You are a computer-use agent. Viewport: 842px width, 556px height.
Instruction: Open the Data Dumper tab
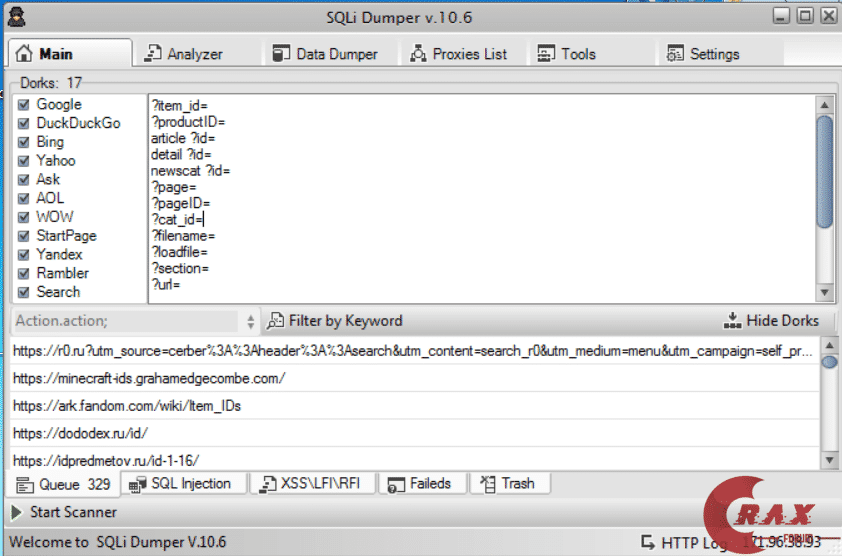(x=325, y=54)
